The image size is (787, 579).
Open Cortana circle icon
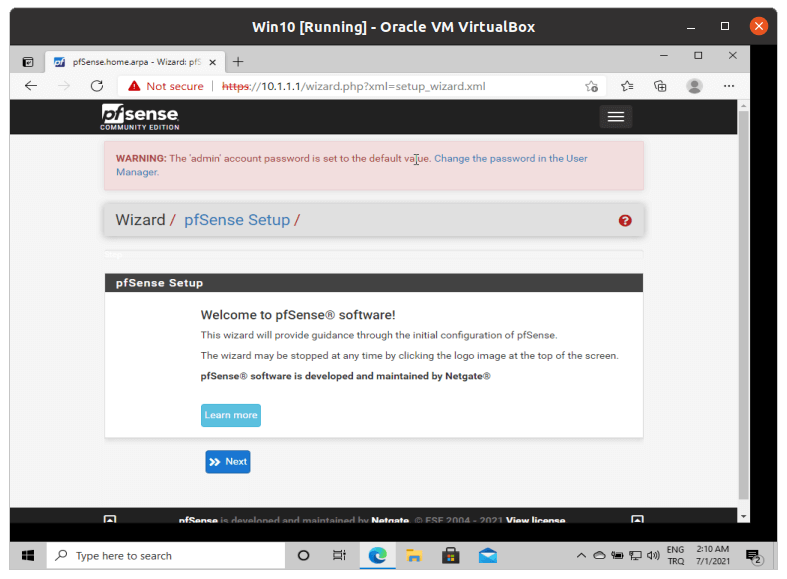303,555
